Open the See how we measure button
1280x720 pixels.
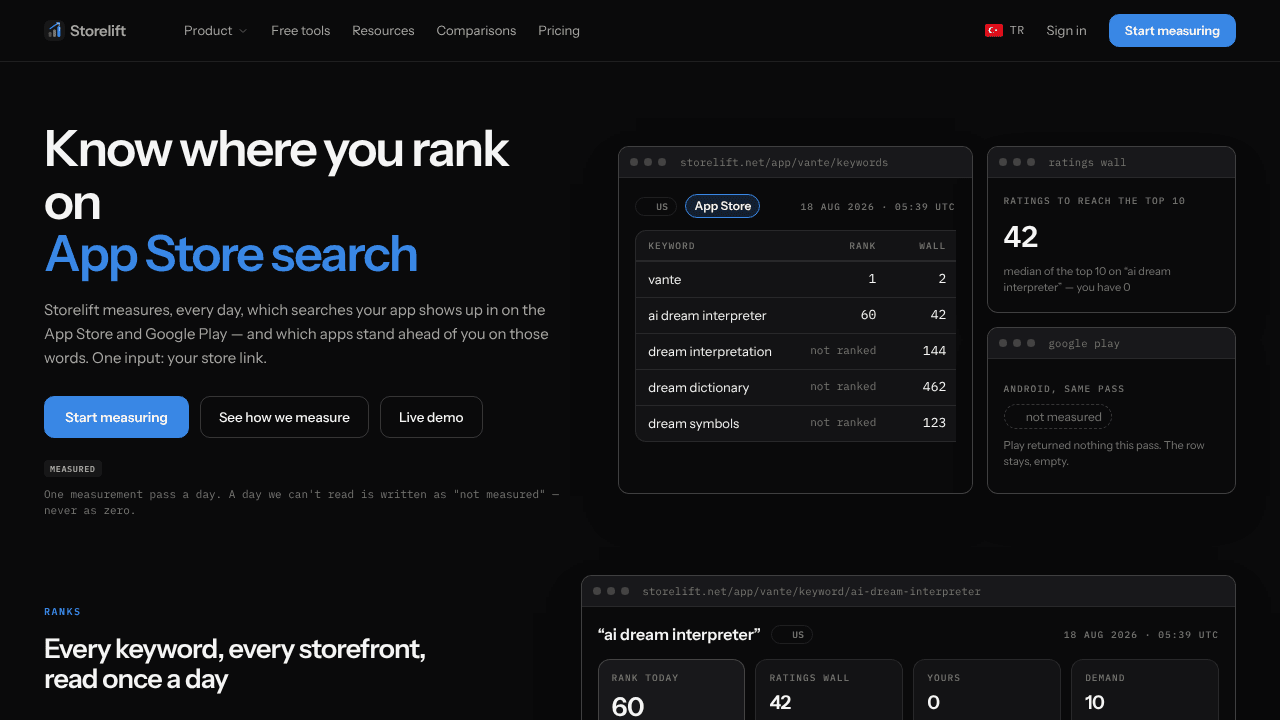284,417
